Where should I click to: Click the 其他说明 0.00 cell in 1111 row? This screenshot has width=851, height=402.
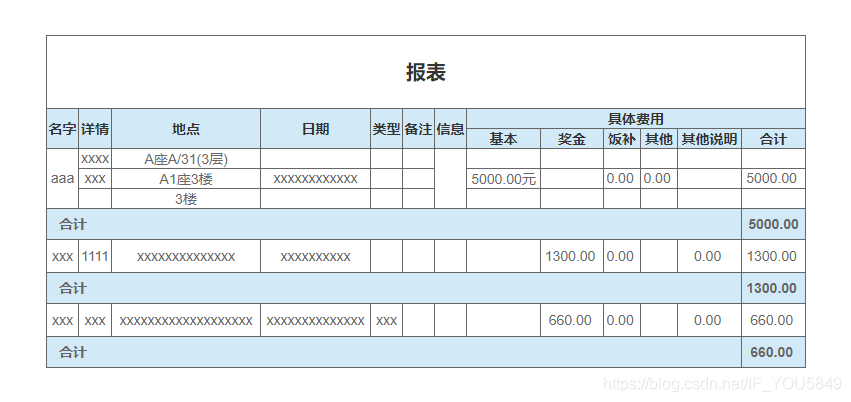pyautogui.click(x=709, y=256)
